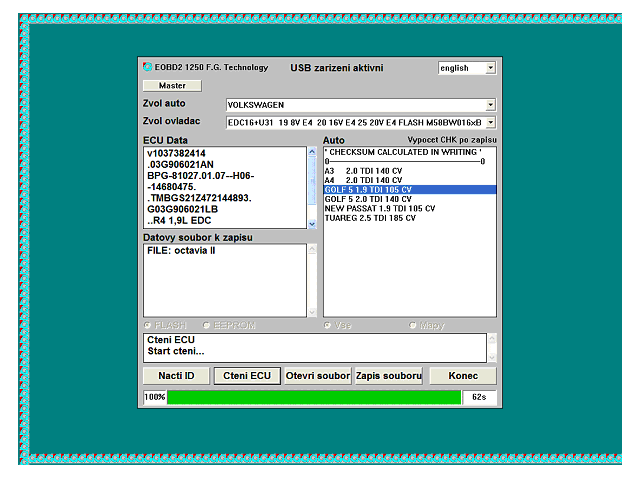Viewport: 640px width, 480px height.
Task: Click the 100% progress label
Action: coord(155,397)
